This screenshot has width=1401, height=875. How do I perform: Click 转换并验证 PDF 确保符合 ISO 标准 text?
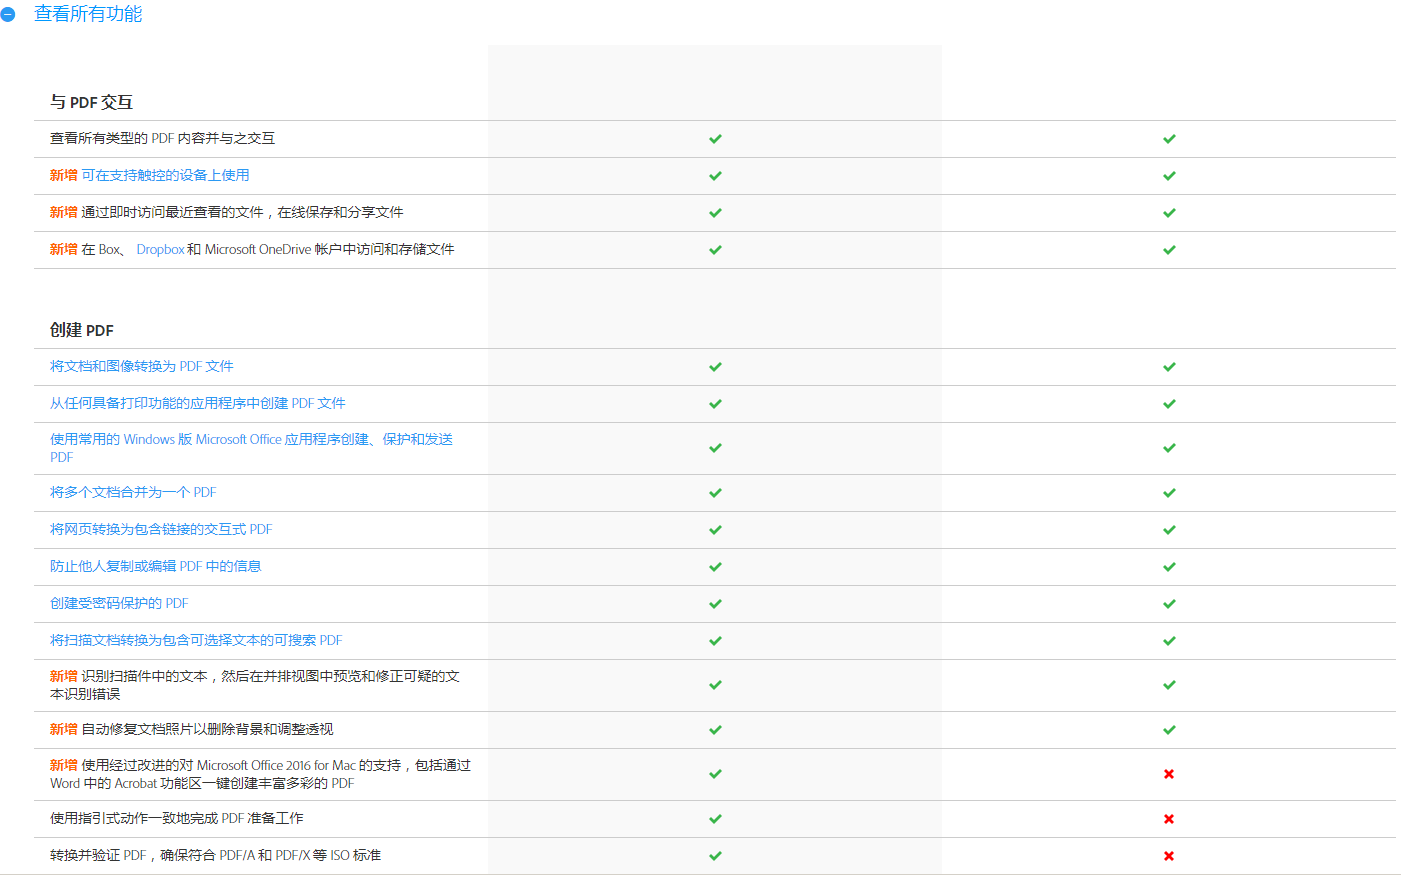point(215,855)
